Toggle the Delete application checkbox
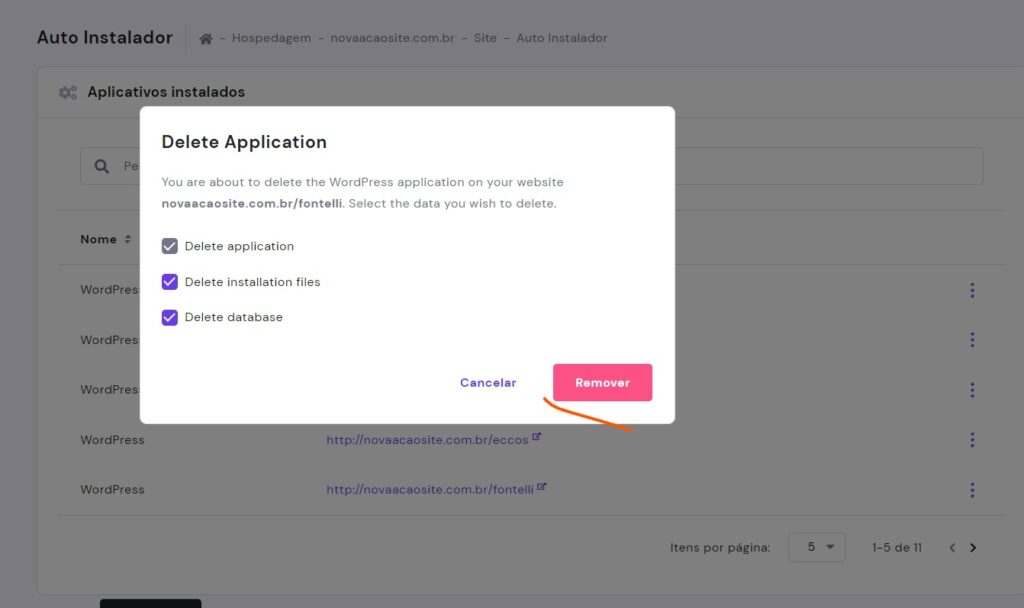Screen dimensions: 1024x608 [170, 246]
